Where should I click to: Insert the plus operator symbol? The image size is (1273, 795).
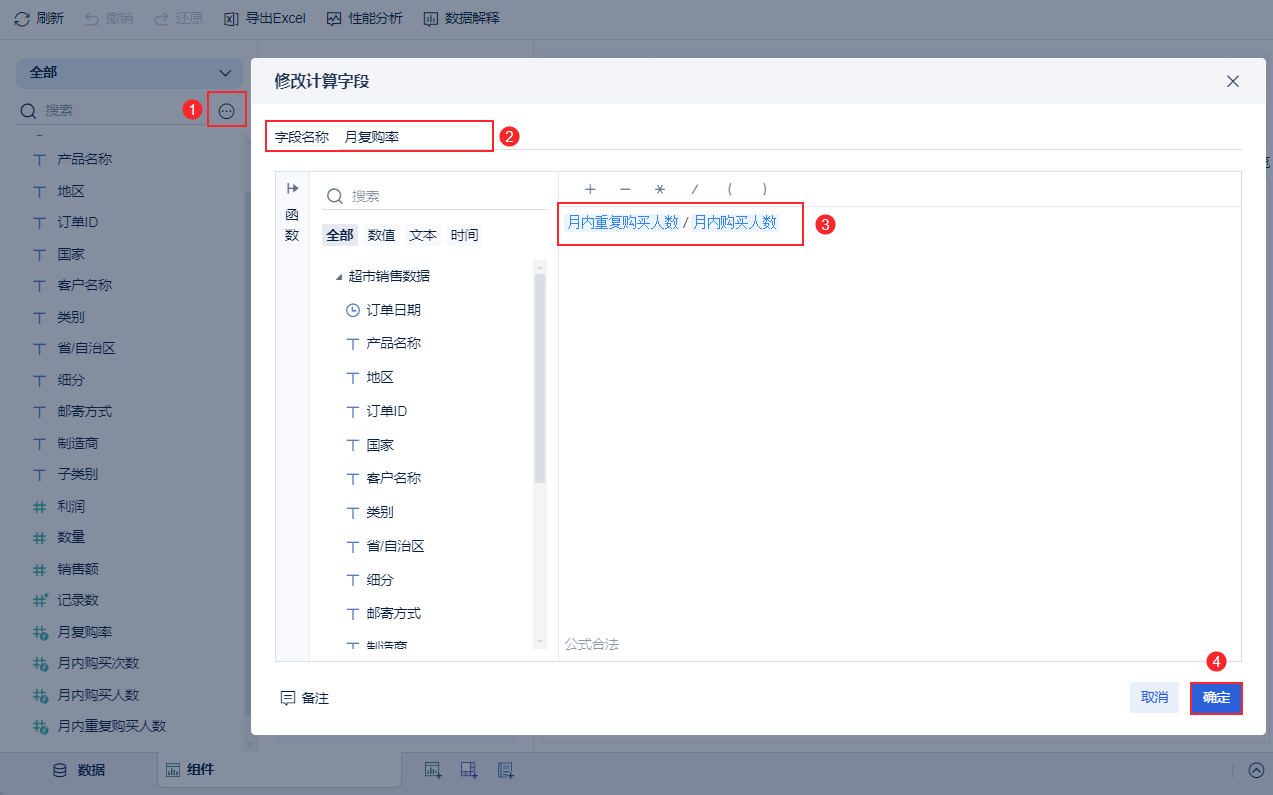pyautogui.click(x=590, y=189)
